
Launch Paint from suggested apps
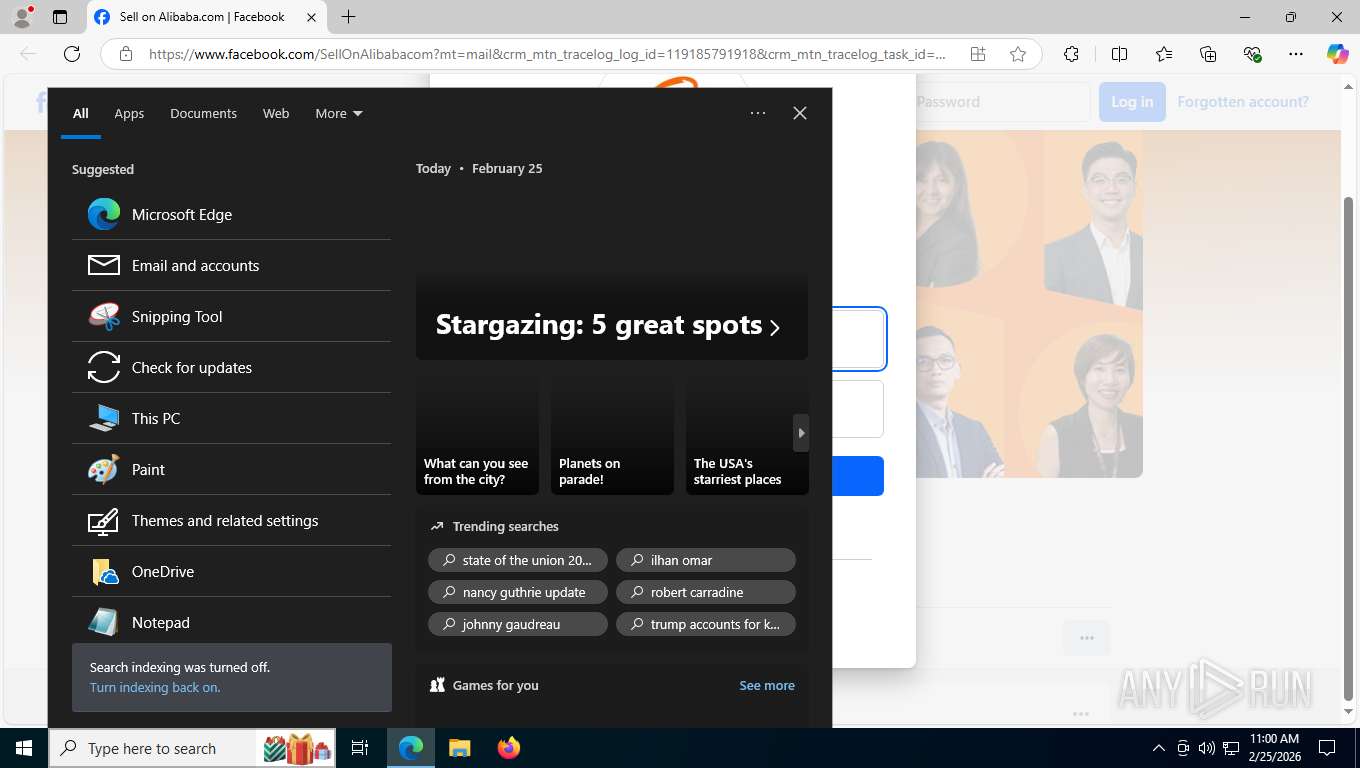(x=231, y=469)
